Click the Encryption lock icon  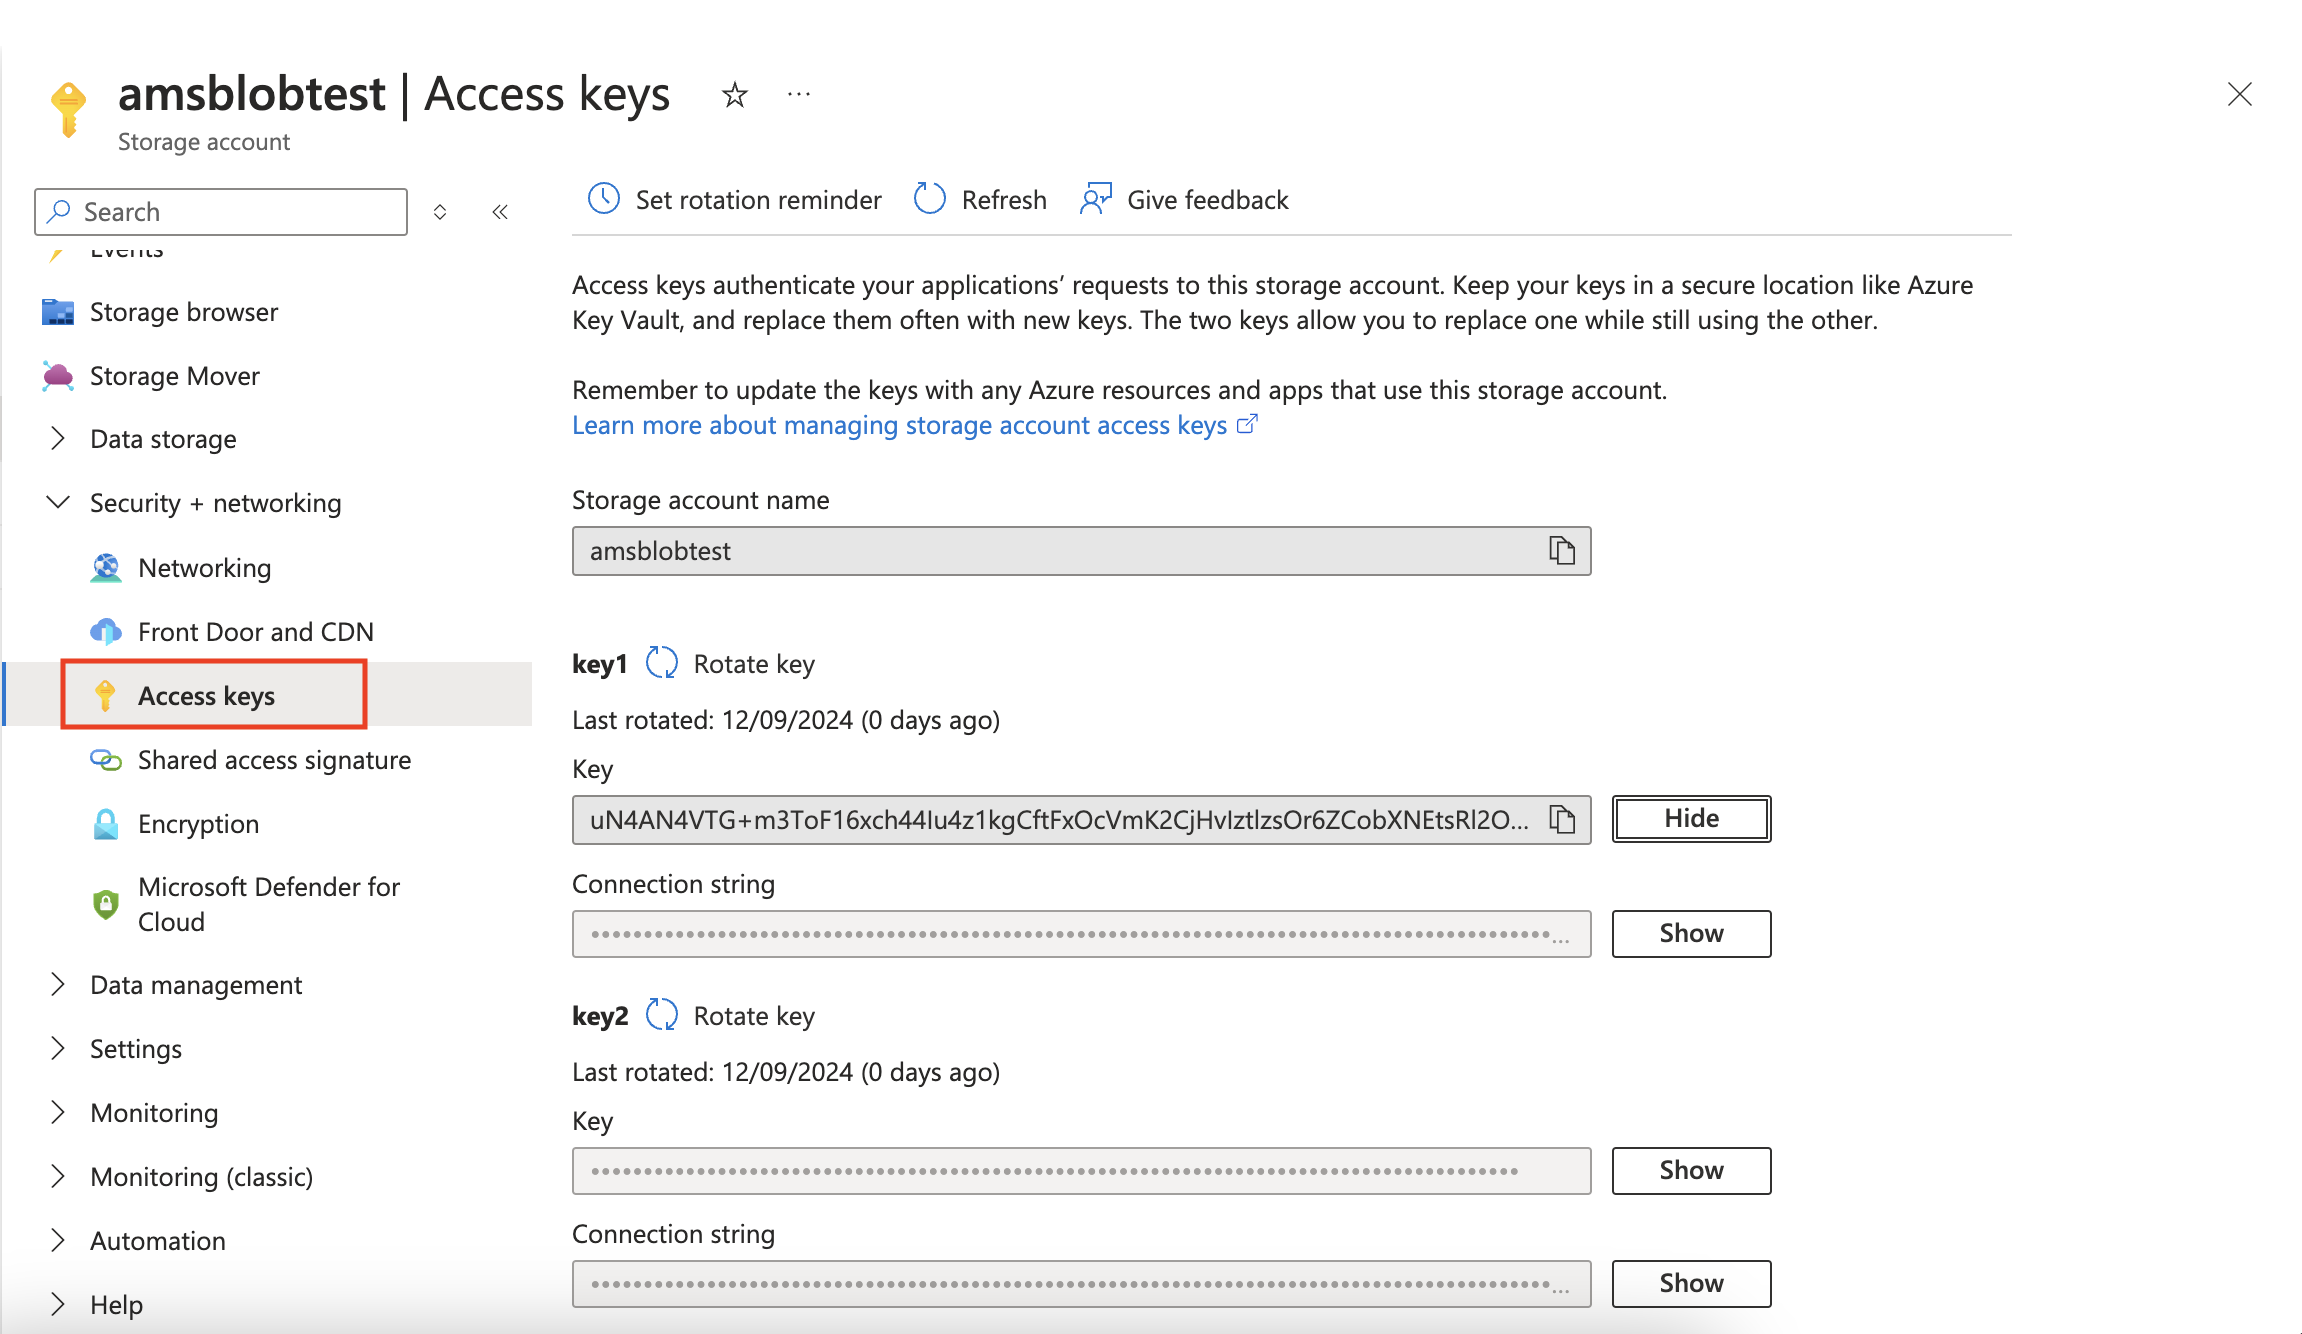[106, 824]
